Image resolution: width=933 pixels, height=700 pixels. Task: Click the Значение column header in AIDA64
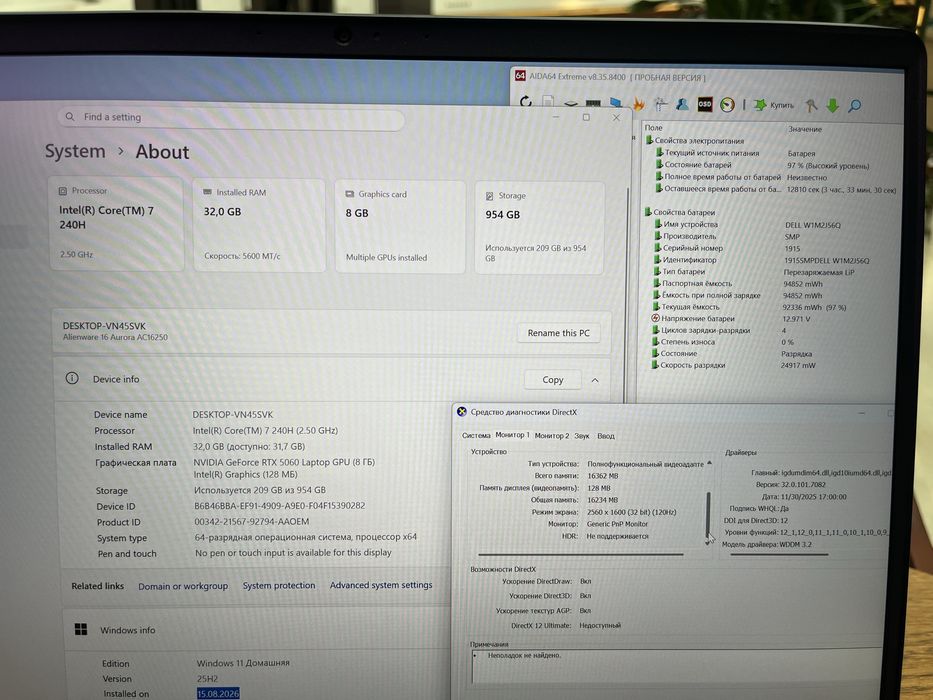(804, 129)
